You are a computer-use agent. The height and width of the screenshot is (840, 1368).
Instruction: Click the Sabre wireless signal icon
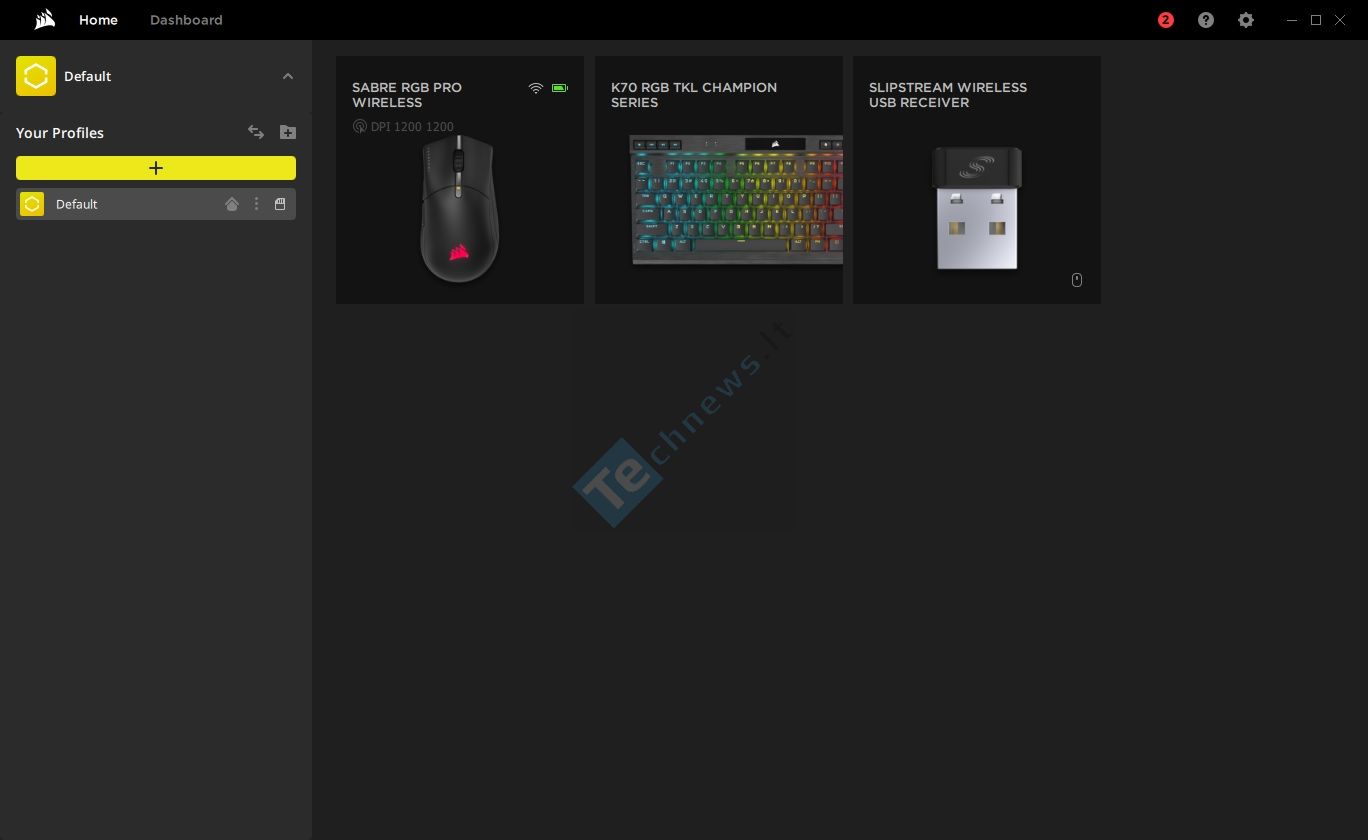(x=536, y=88)
